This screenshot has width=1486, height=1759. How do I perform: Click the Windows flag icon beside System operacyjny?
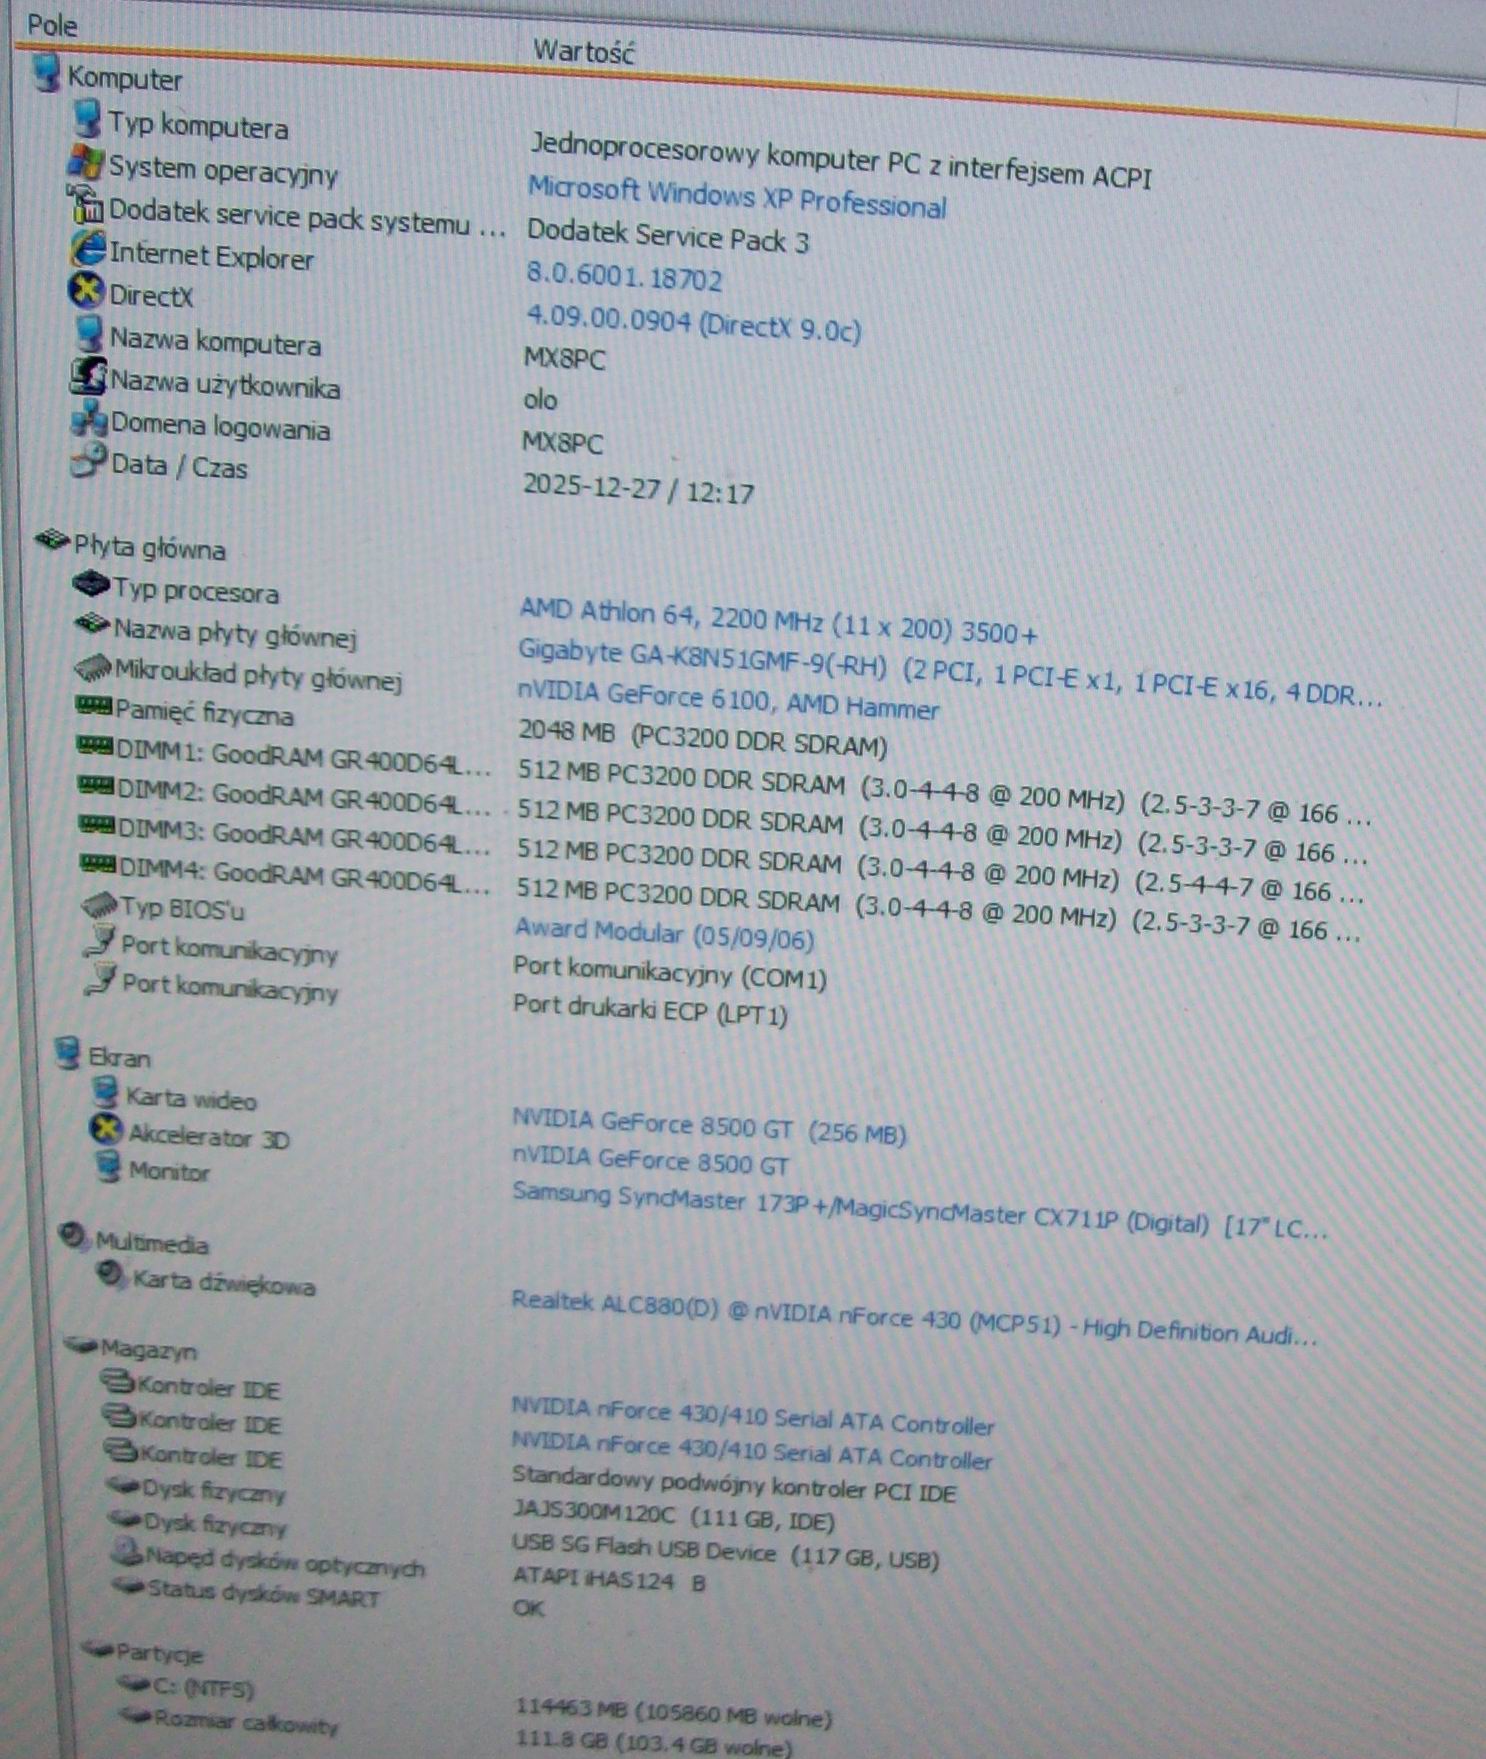tap(86, 163)
